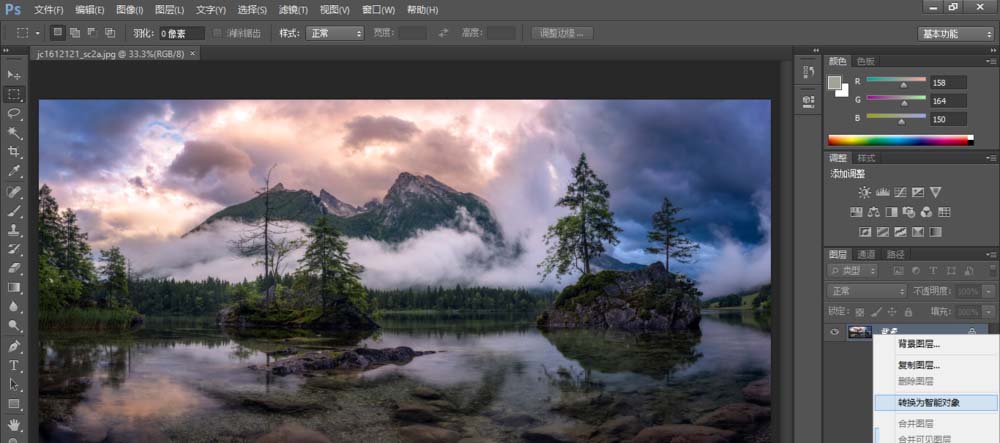
Task: Select the Horizontal Type tool
Action: tap(14, 365)
